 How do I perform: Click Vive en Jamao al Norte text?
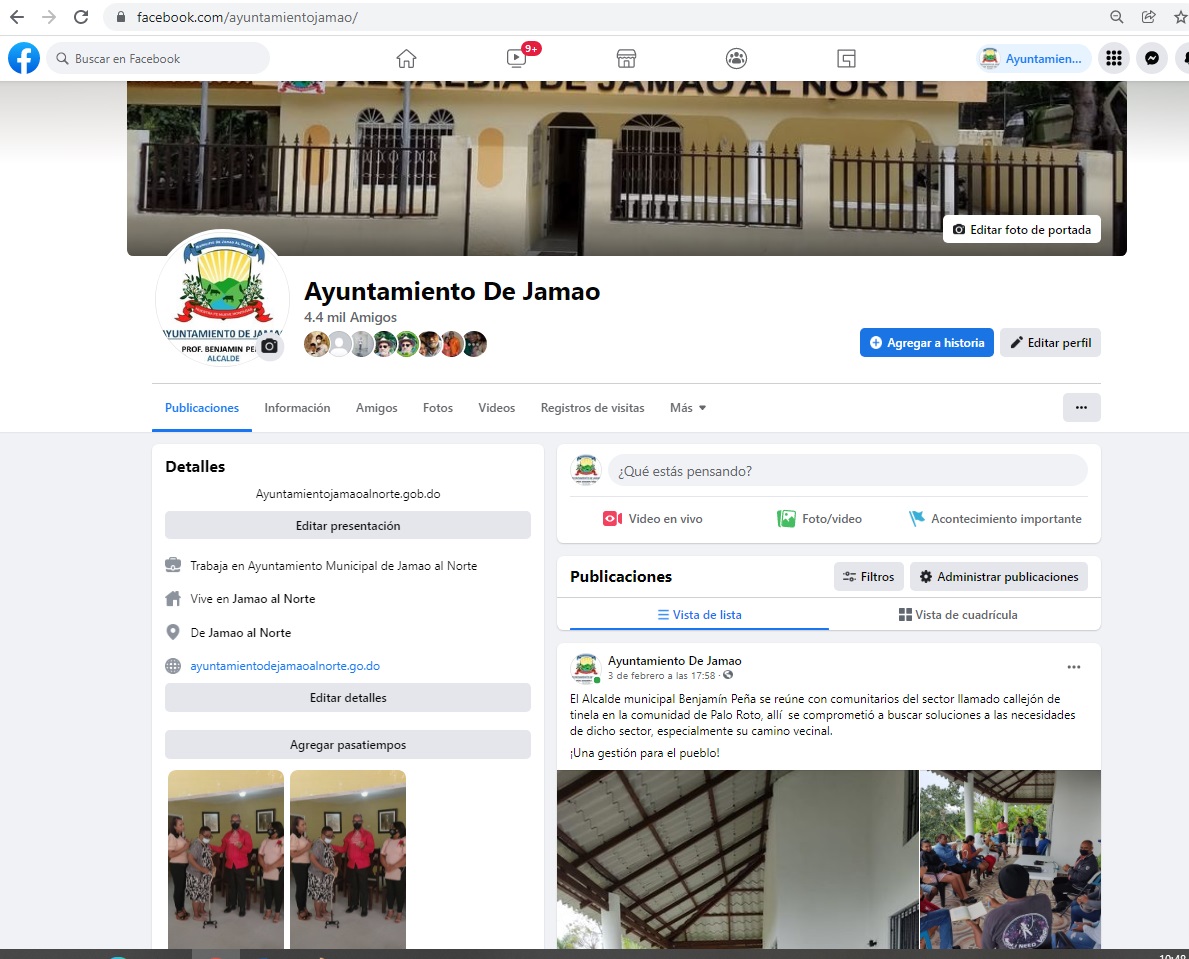pyautogui.click(x=253, y=599)
